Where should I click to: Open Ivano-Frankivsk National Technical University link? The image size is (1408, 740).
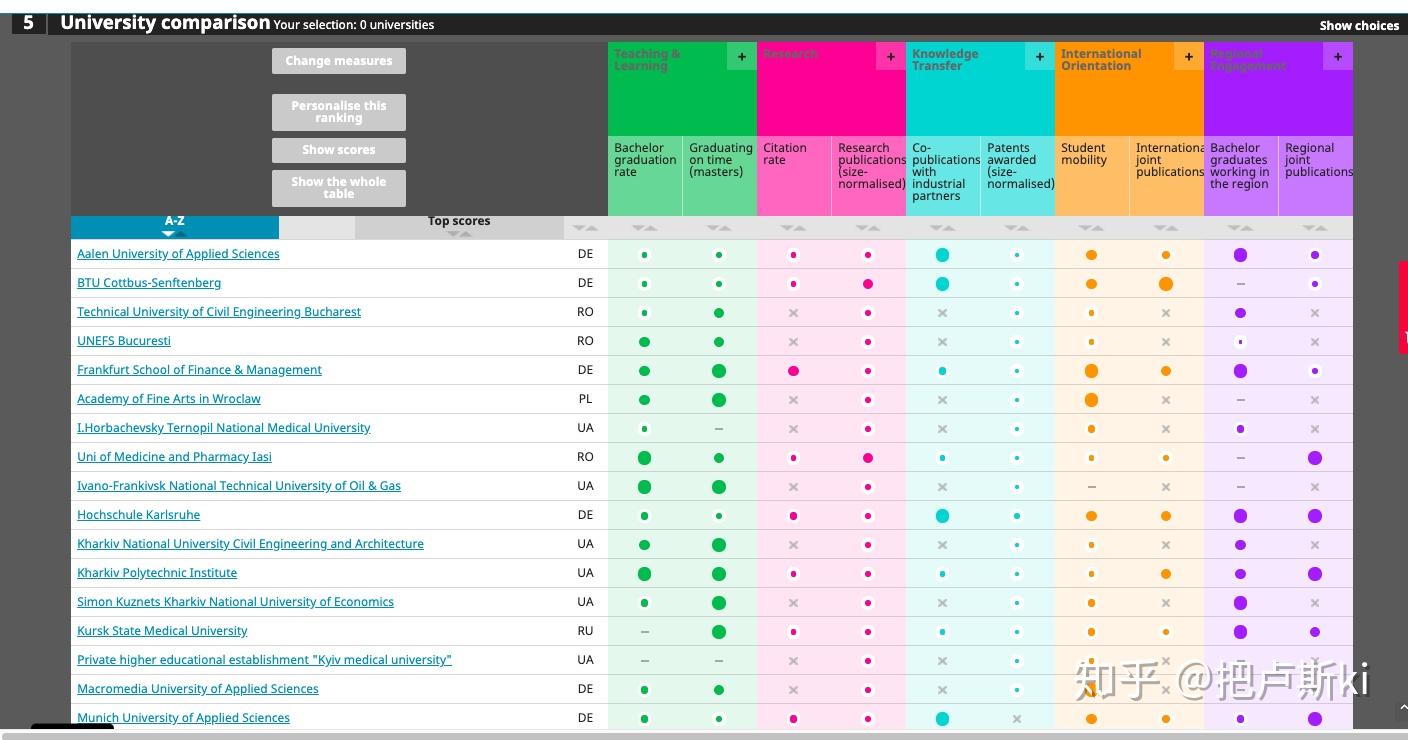(239, 486)
